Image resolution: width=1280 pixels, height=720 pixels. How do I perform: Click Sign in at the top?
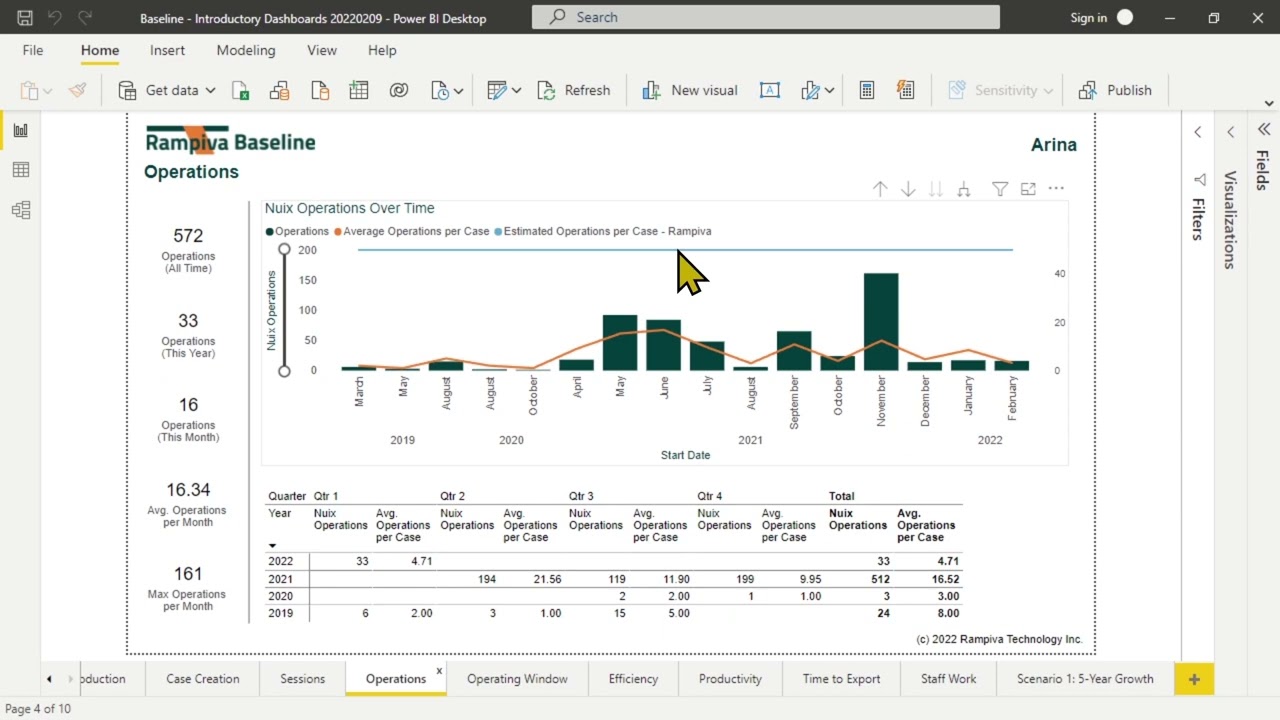coord(1088,18)
